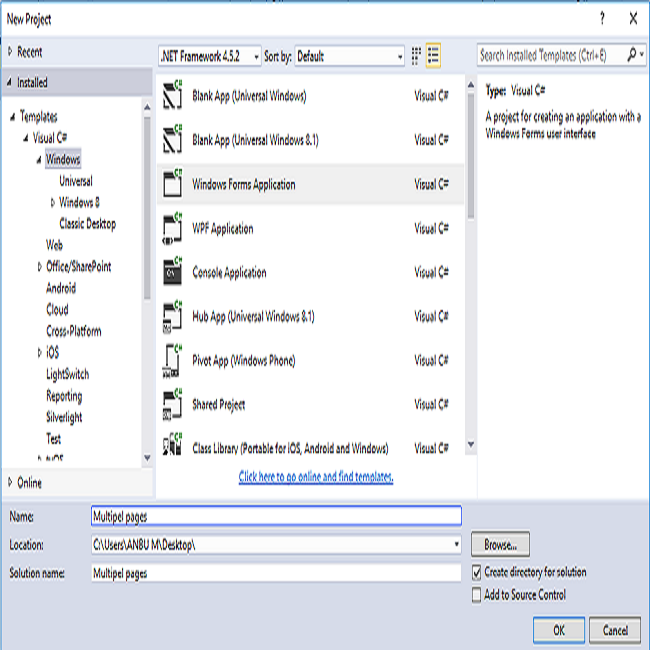Click the Shared Project template icon
The height and width of the screenshot is (650, 650).
tap(171, 405)
